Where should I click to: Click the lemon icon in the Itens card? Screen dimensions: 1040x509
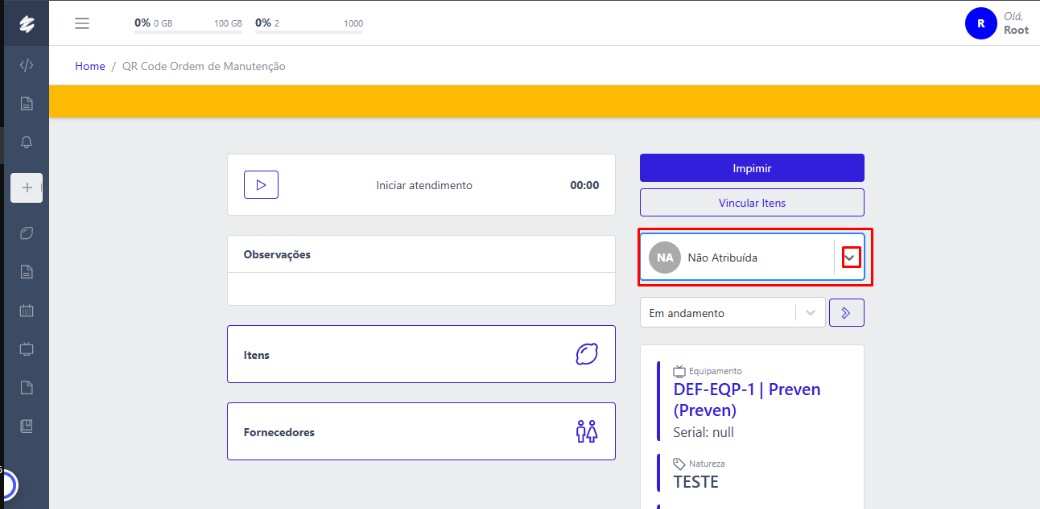586,354
